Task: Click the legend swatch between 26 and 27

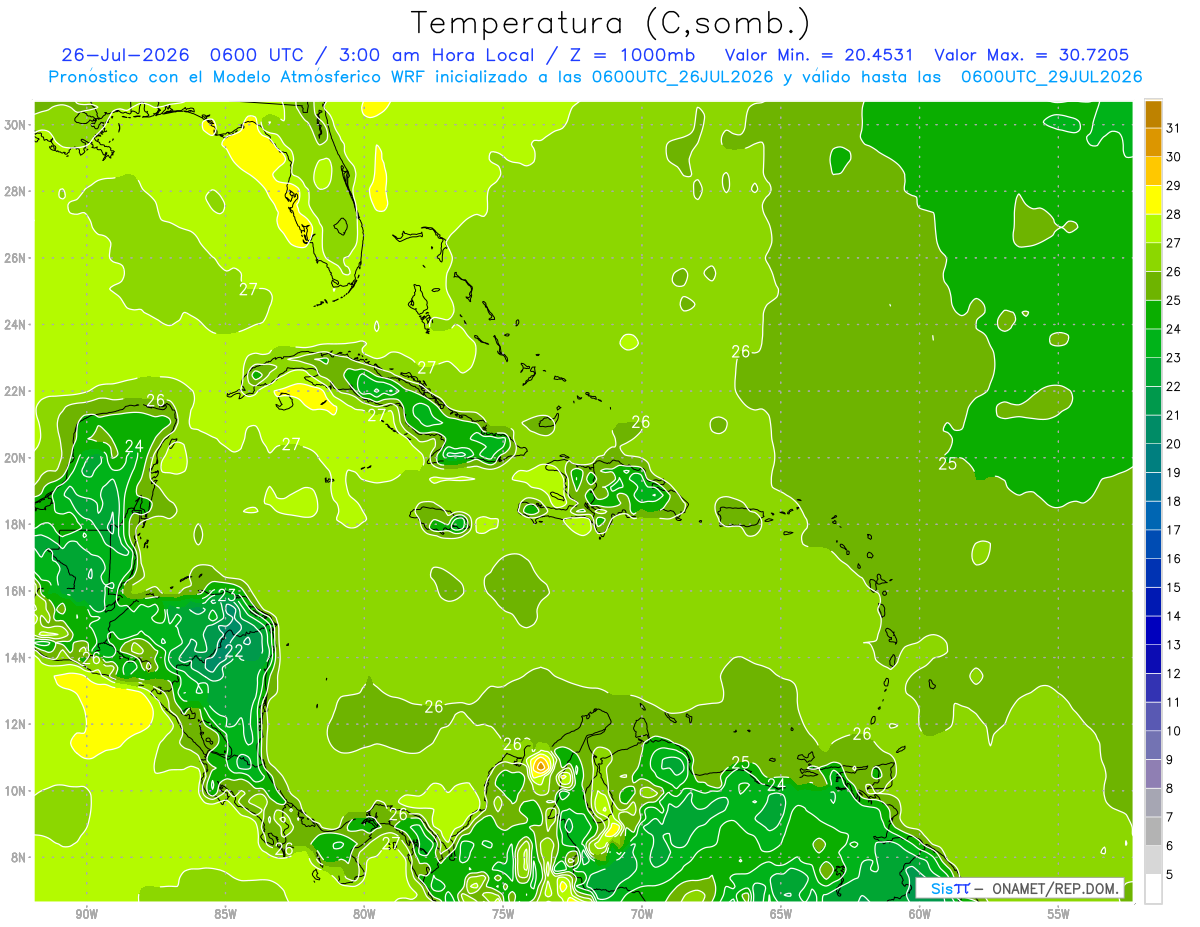Action: point(1153,258)
